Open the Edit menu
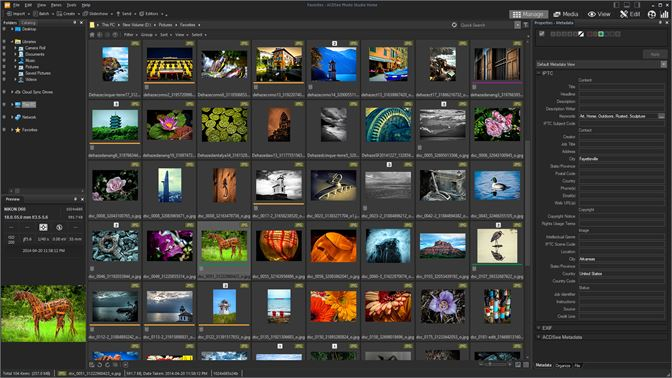672x378 pixels. (x=28, y=5)
